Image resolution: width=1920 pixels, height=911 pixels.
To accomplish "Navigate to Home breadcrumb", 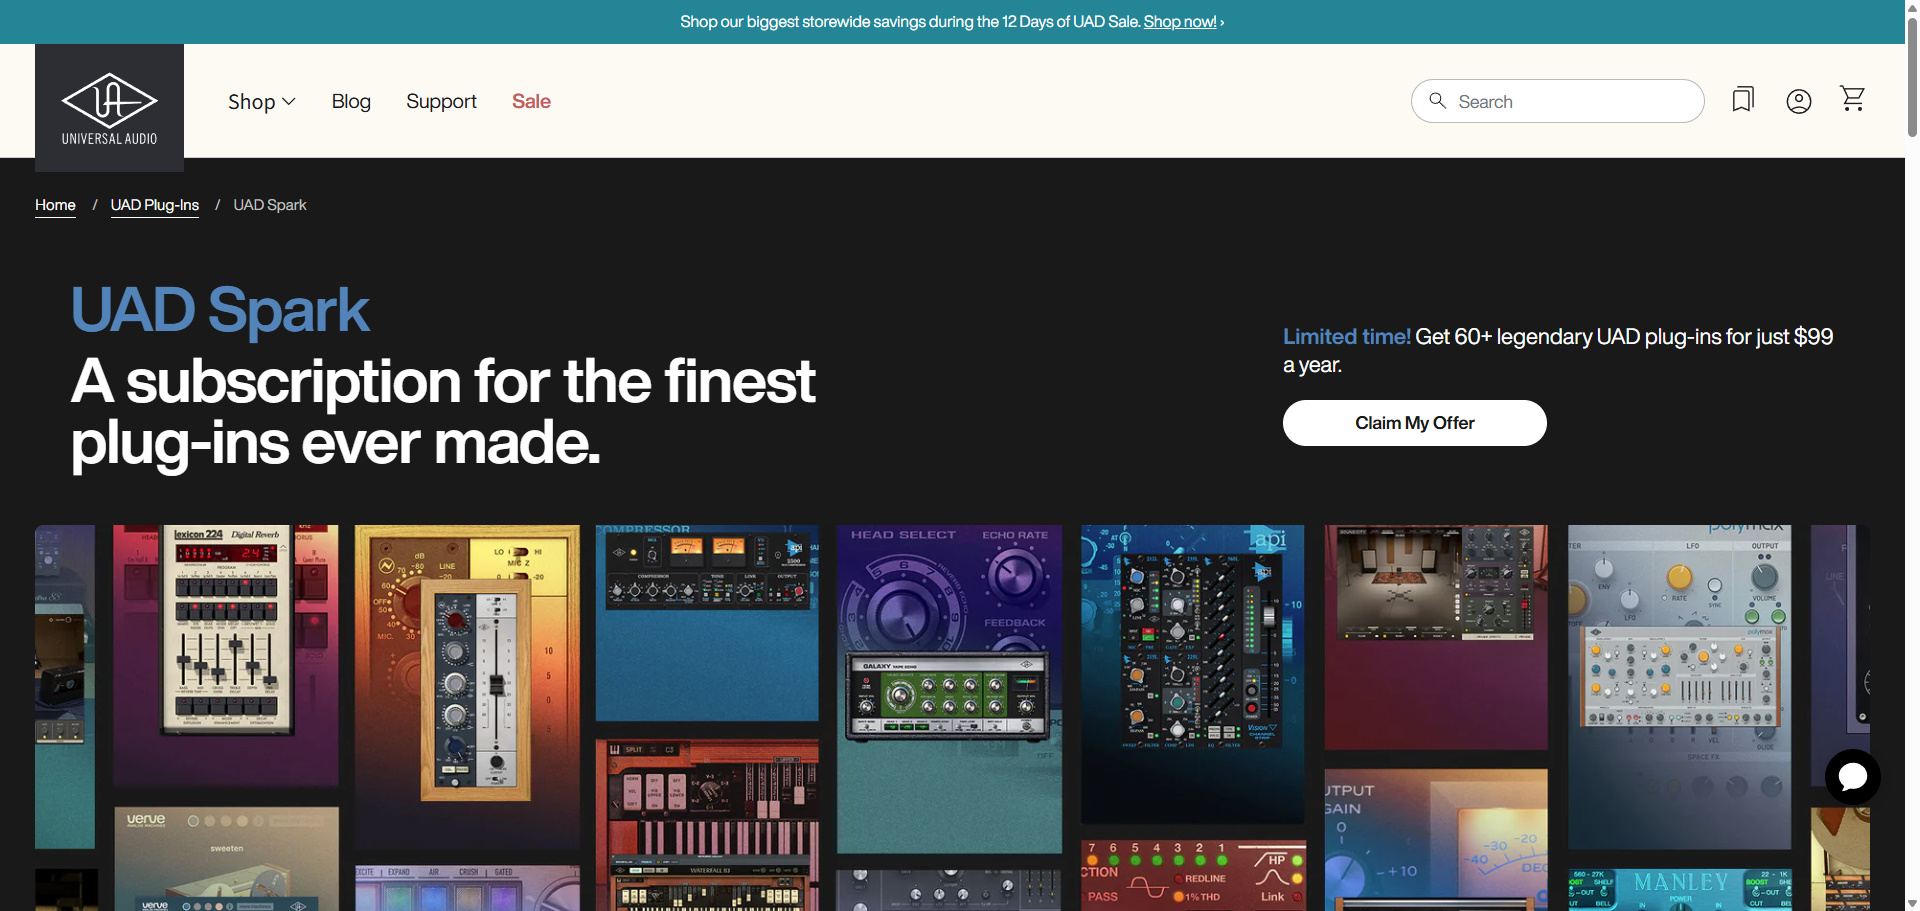I will [x=55, y=205].
